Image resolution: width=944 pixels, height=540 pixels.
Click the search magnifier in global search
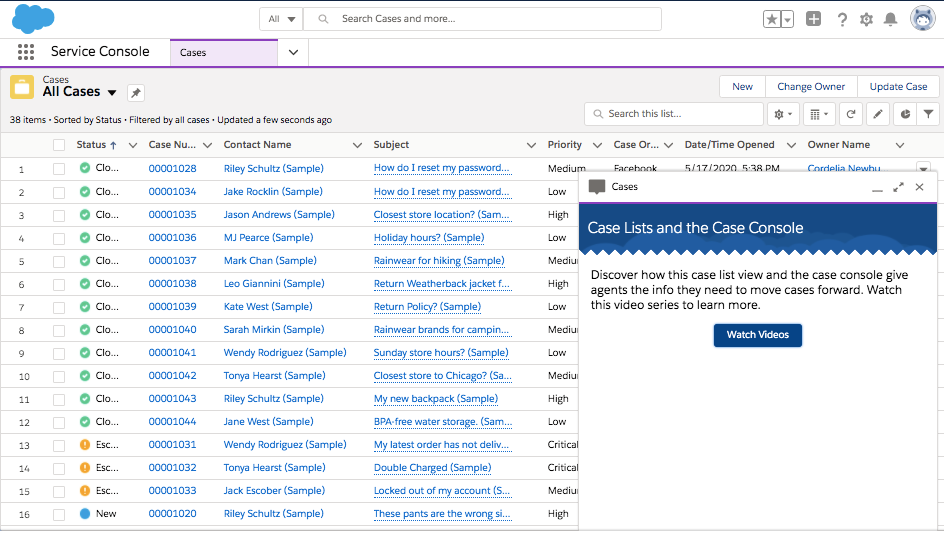(x=323, y=19)
